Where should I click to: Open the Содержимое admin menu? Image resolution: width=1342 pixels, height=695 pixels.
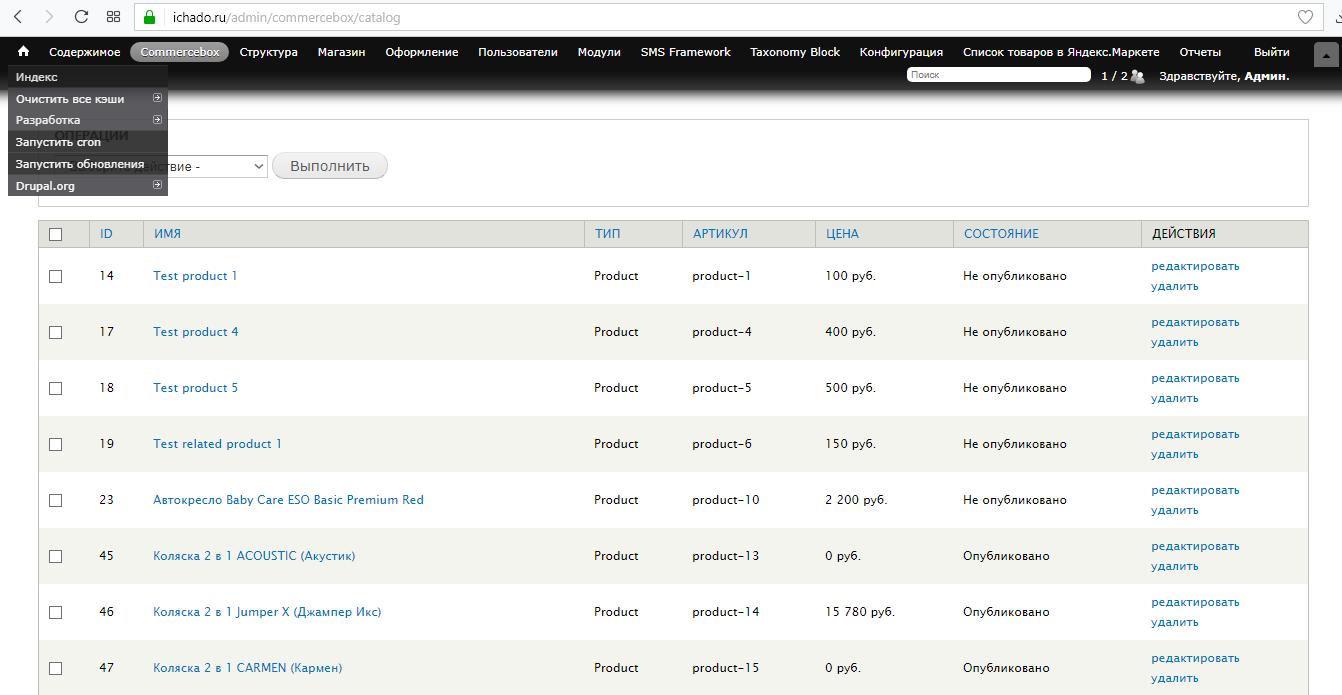coord(85,52)
